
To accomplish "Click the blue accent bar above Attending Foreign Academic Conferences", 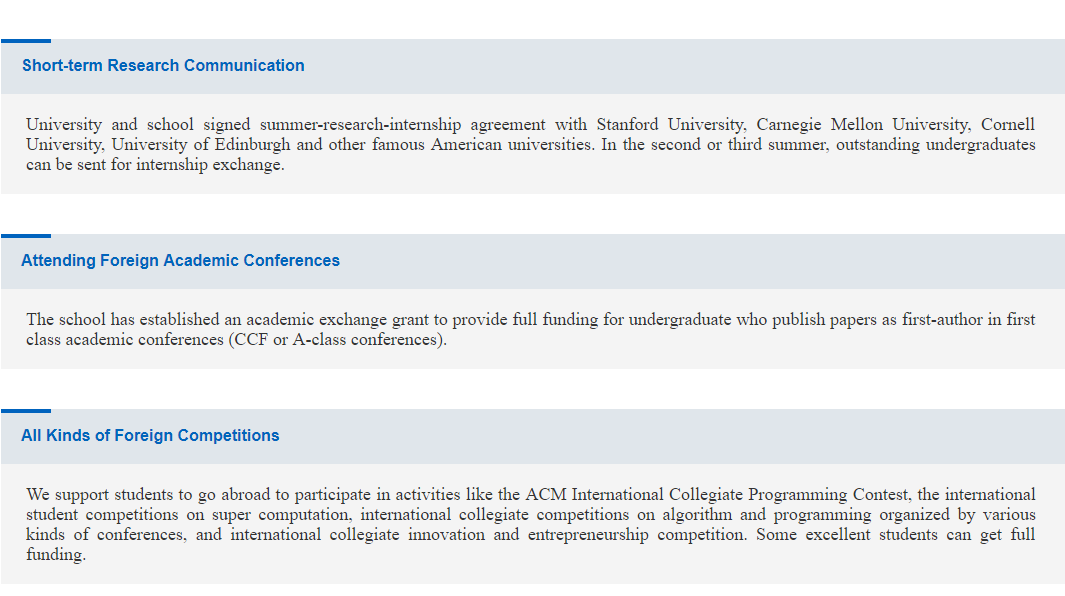I will [x=26, y=236].
